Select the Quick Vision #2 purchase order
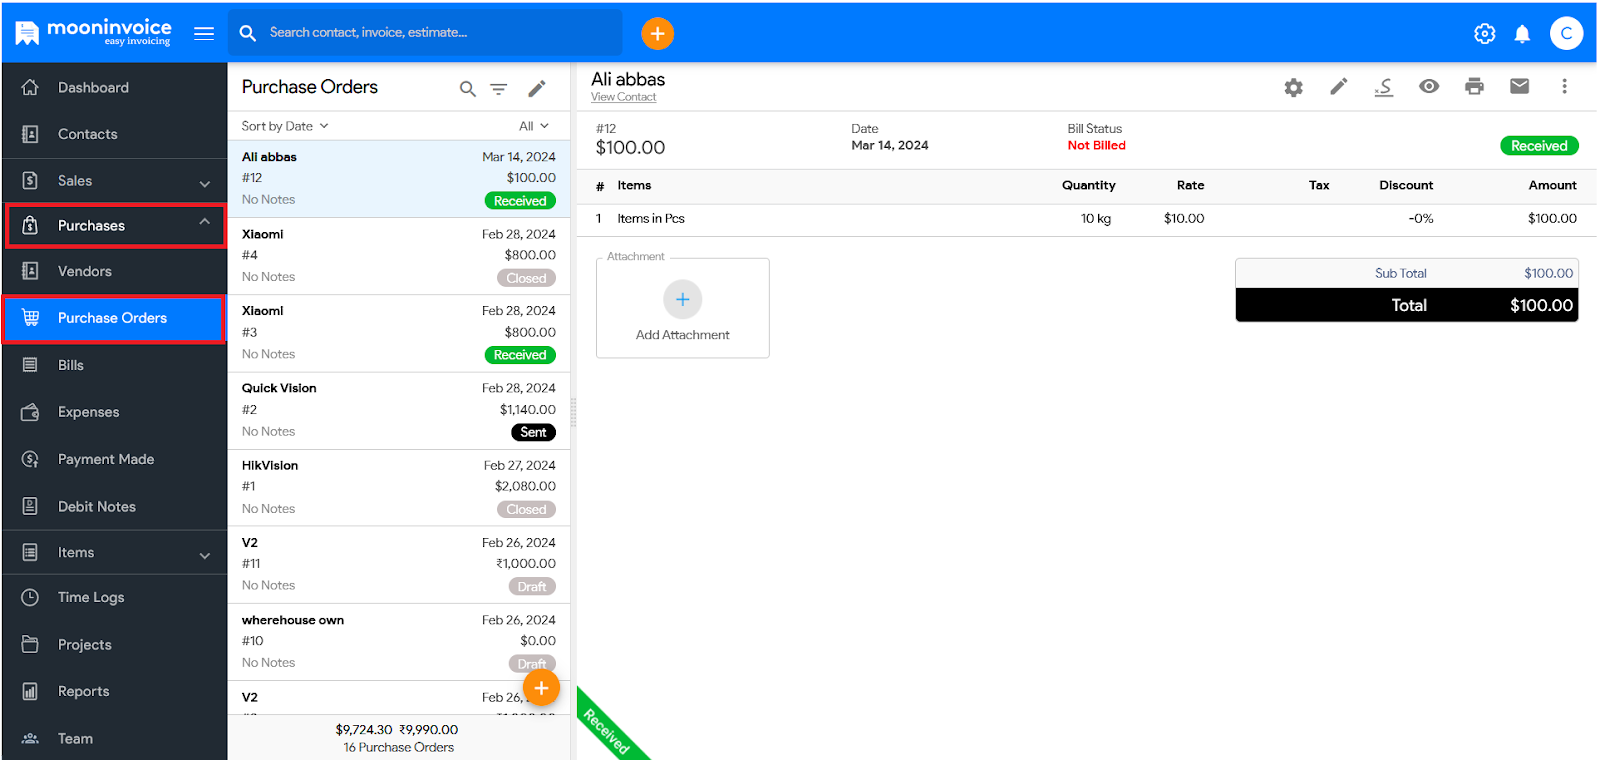The width and height of the screenshot is (1600, 760). [x=399, y=410]
